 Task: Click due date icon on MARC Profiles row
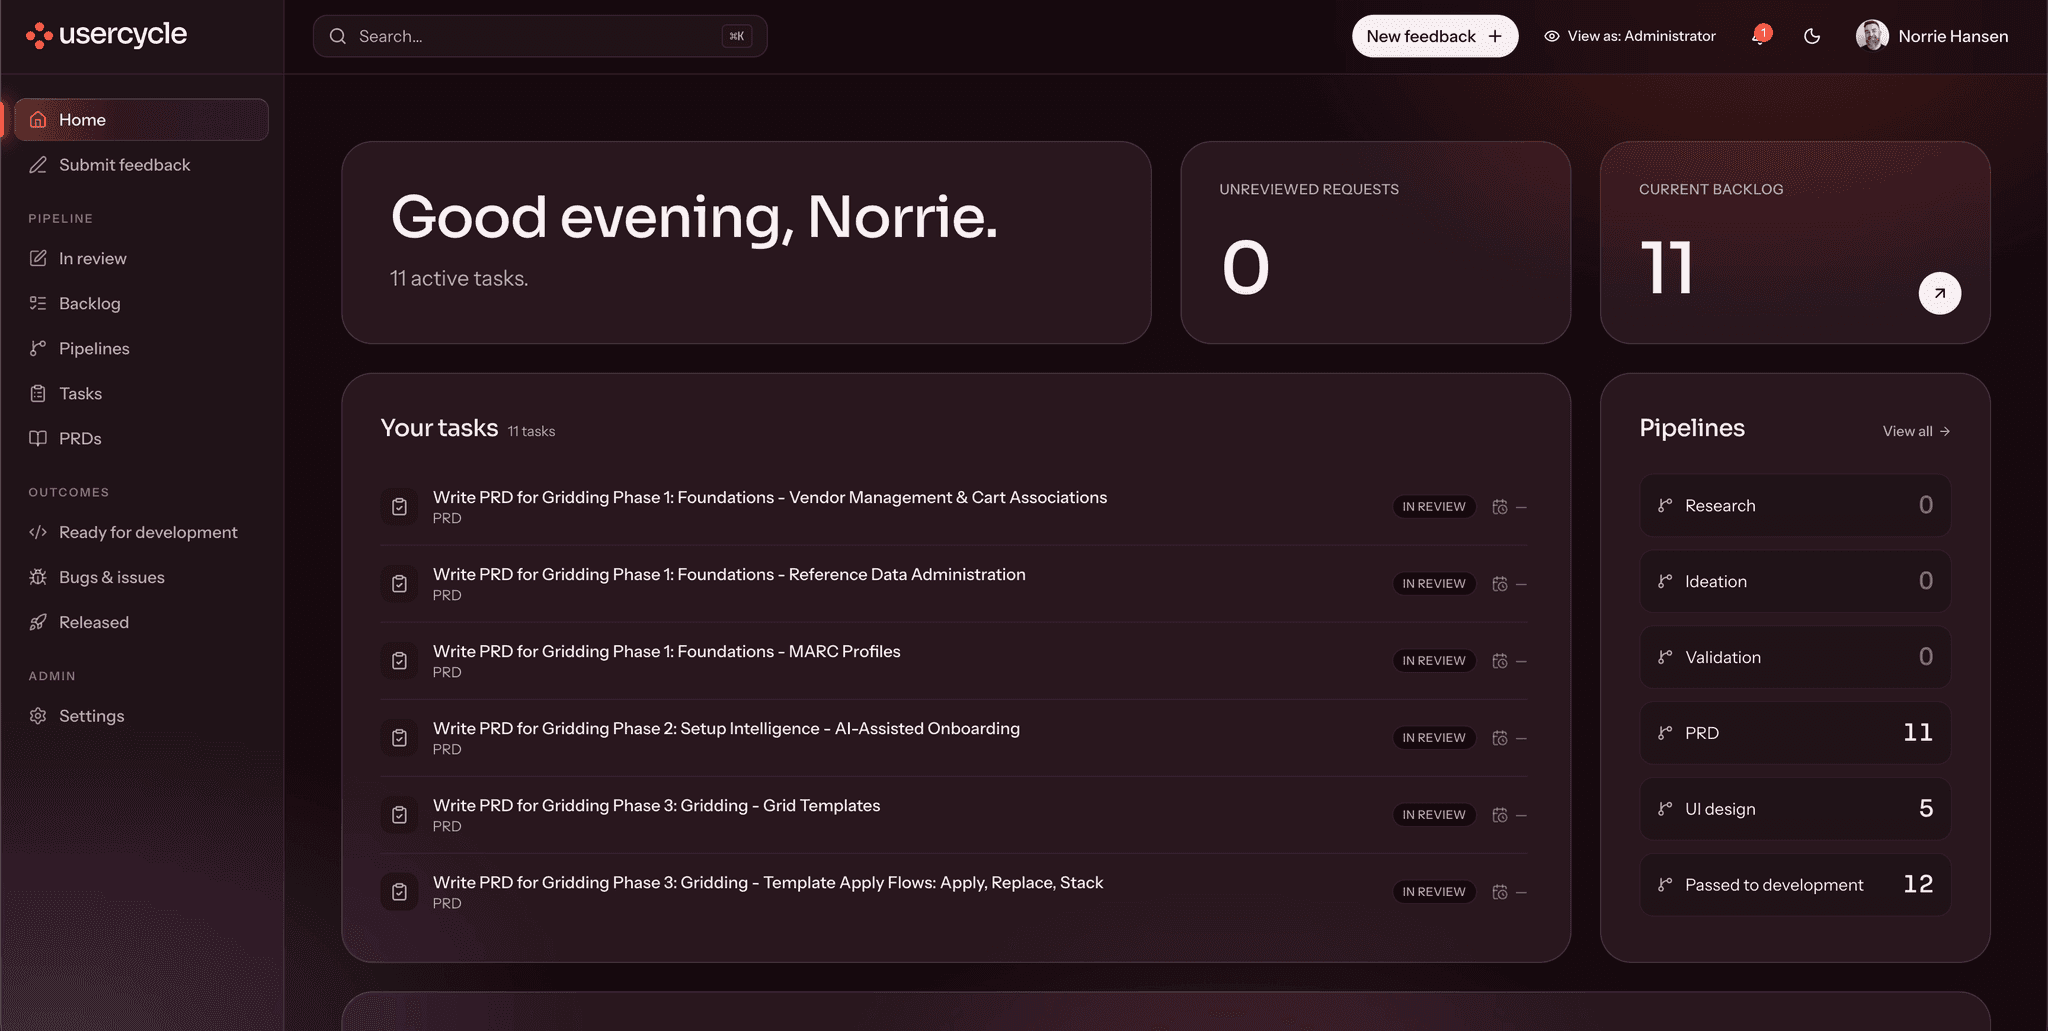(x=1500, y=661)
